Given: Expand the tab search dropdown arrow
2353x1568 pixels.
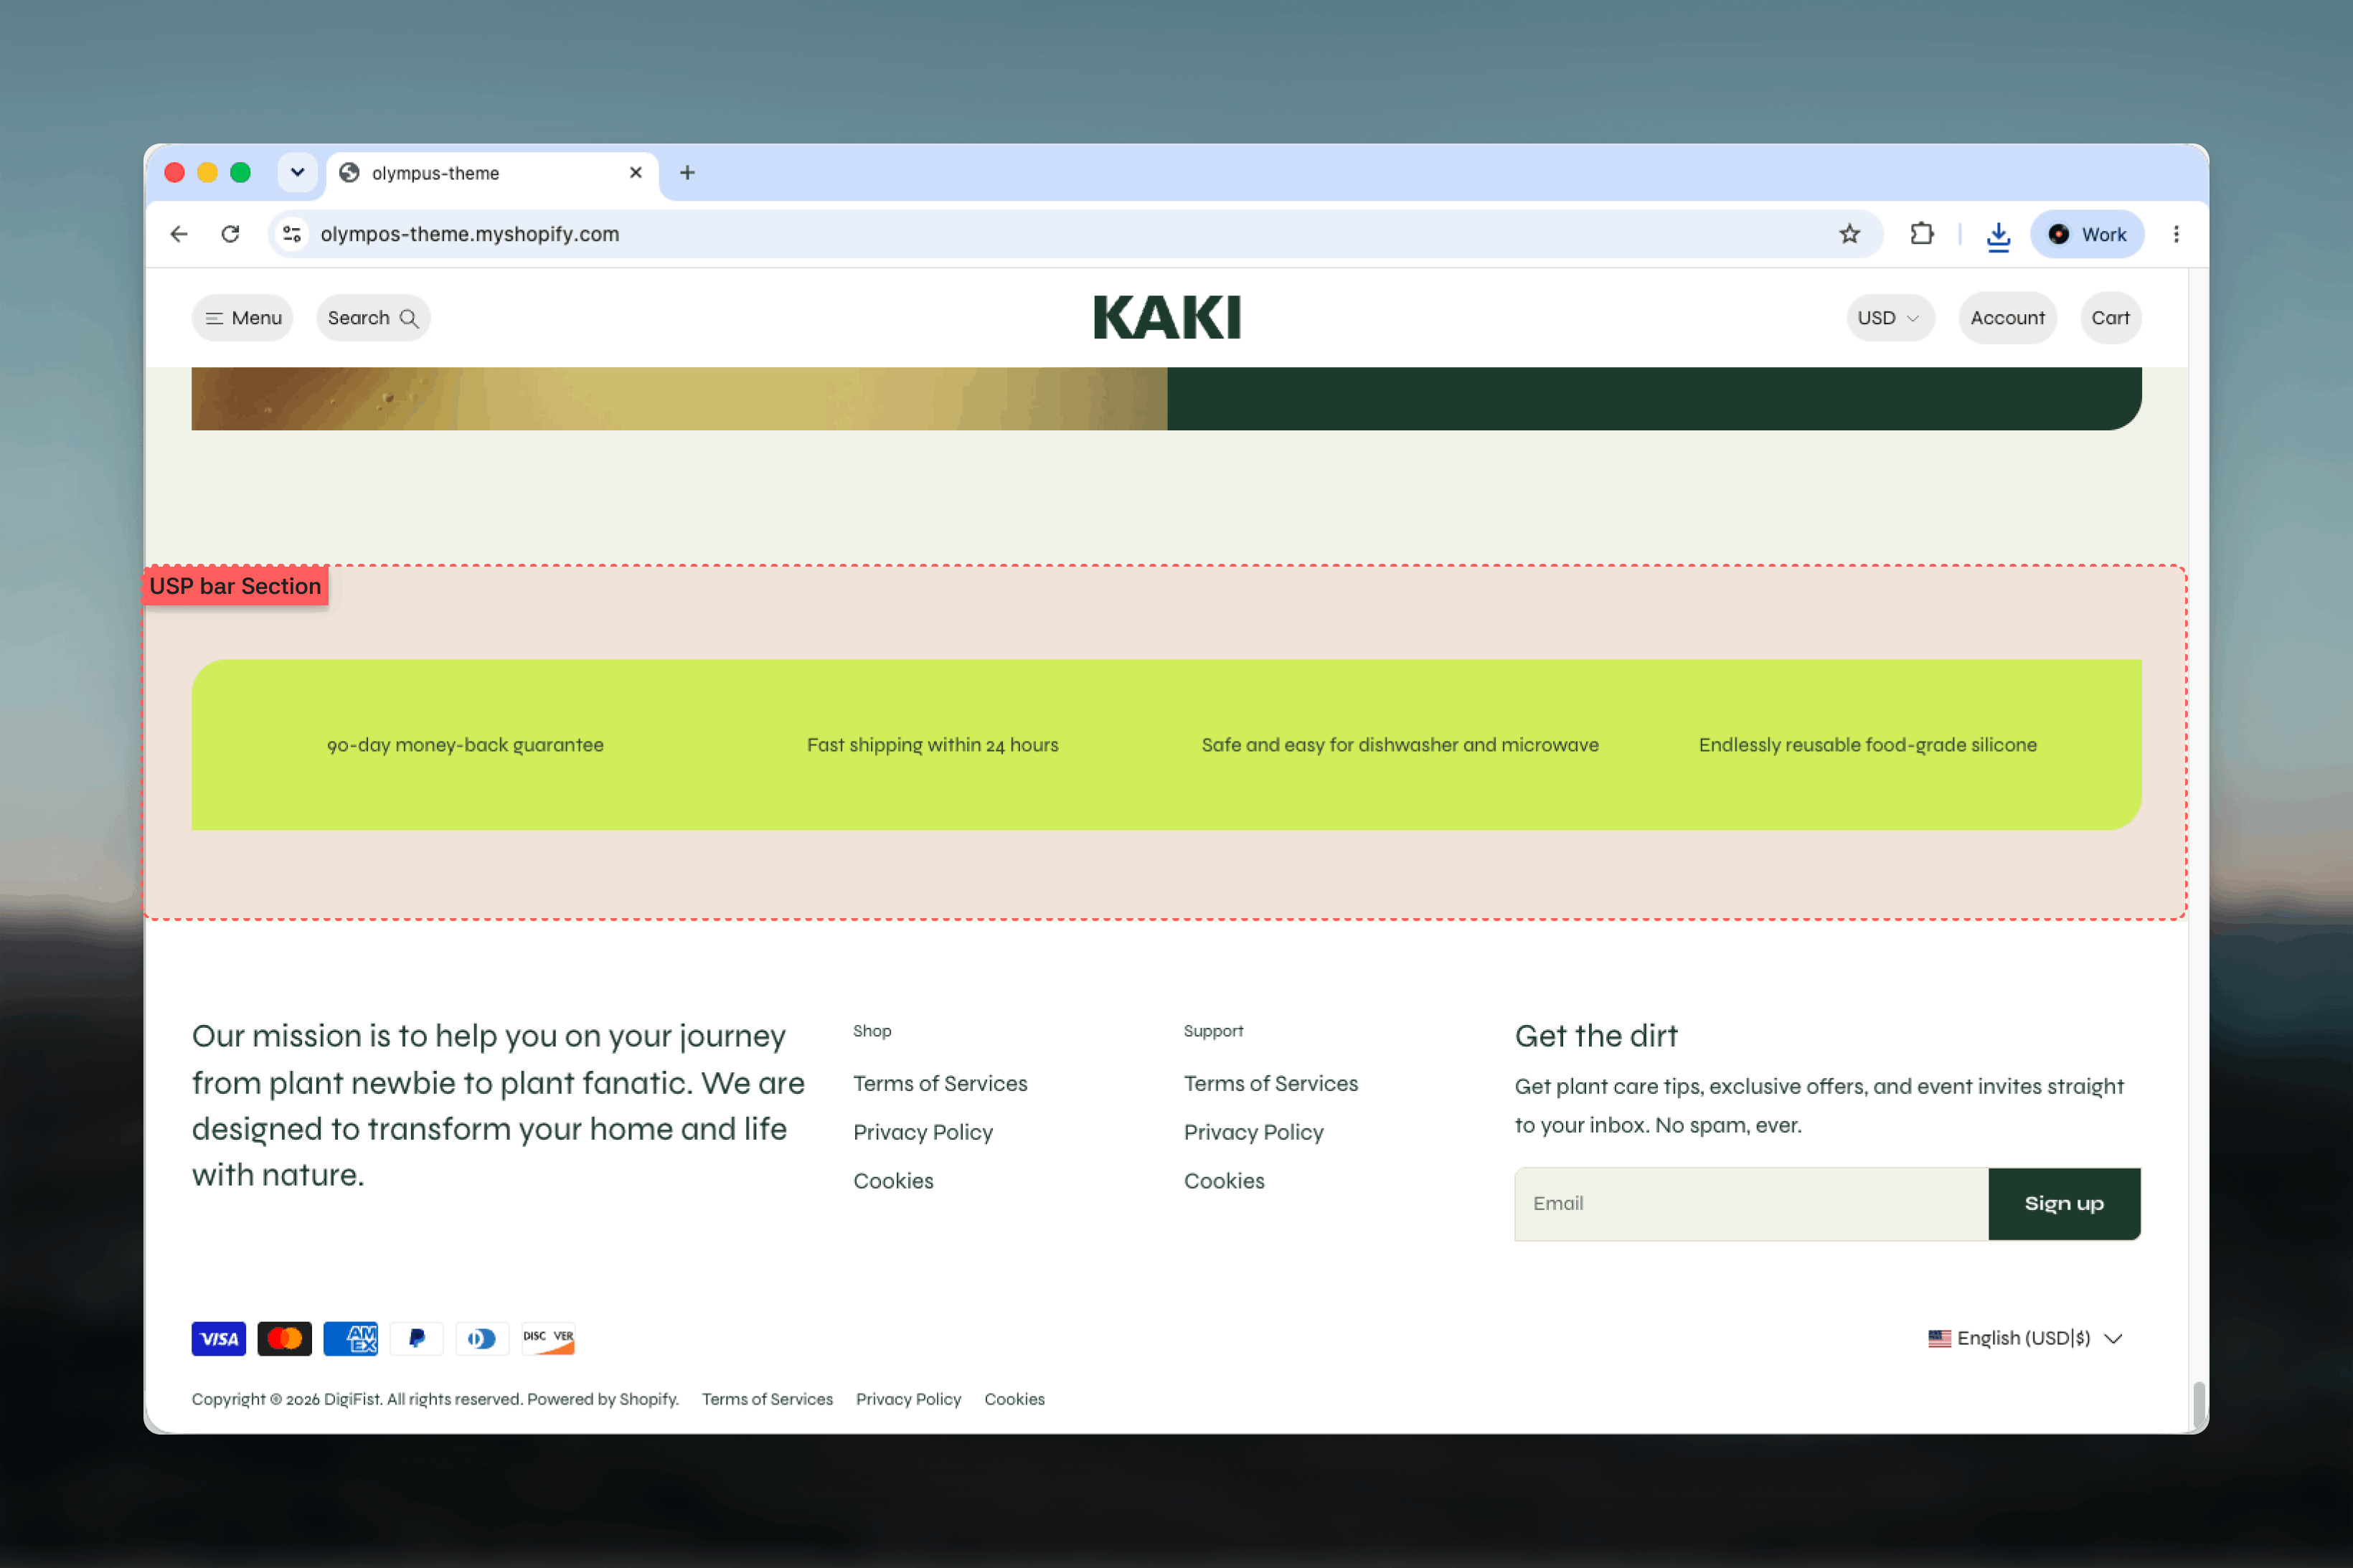Looking at the screenshot, I should (x=298, y=173).
